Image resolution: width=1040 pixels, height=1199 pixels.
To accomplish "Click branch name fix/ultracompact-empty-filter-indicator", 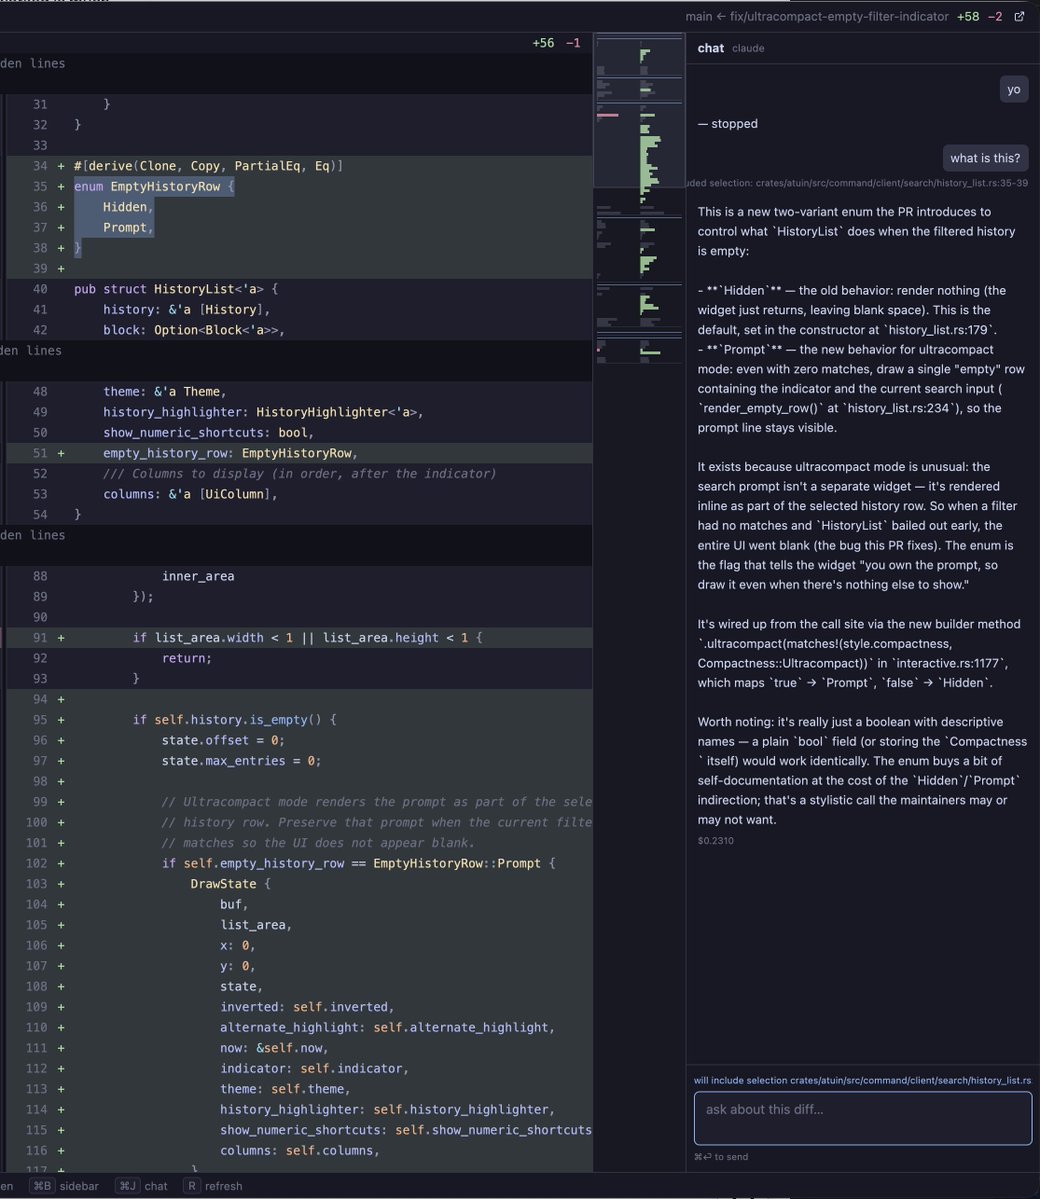I will tap(839, 16).
